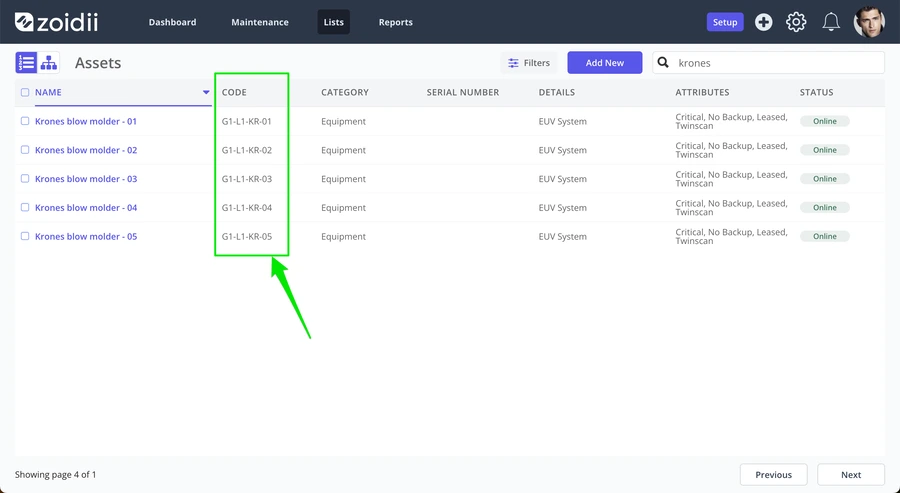The width and height of the screenshot is (900, 493).
Task: Toggle the NAME column sort arrow
Action: pyautogui.click(x=206, y=92)
